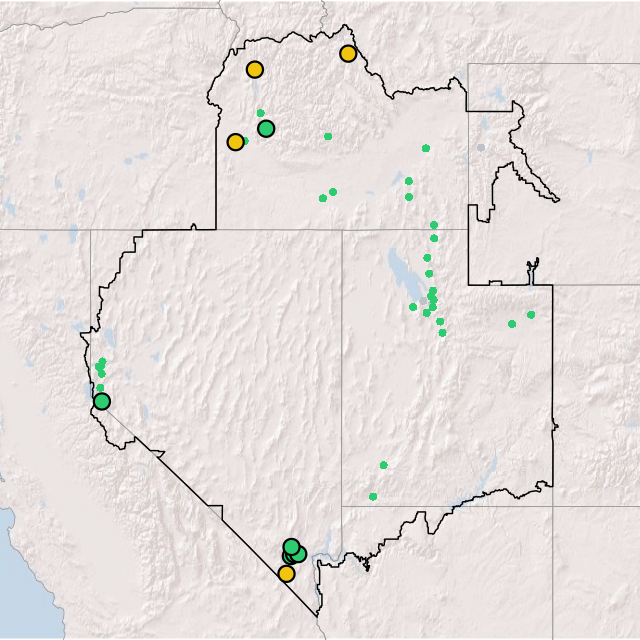Click topmost large green circle in southern cluster
This screenshot has width=640, height=640.
tap(291, 546)
